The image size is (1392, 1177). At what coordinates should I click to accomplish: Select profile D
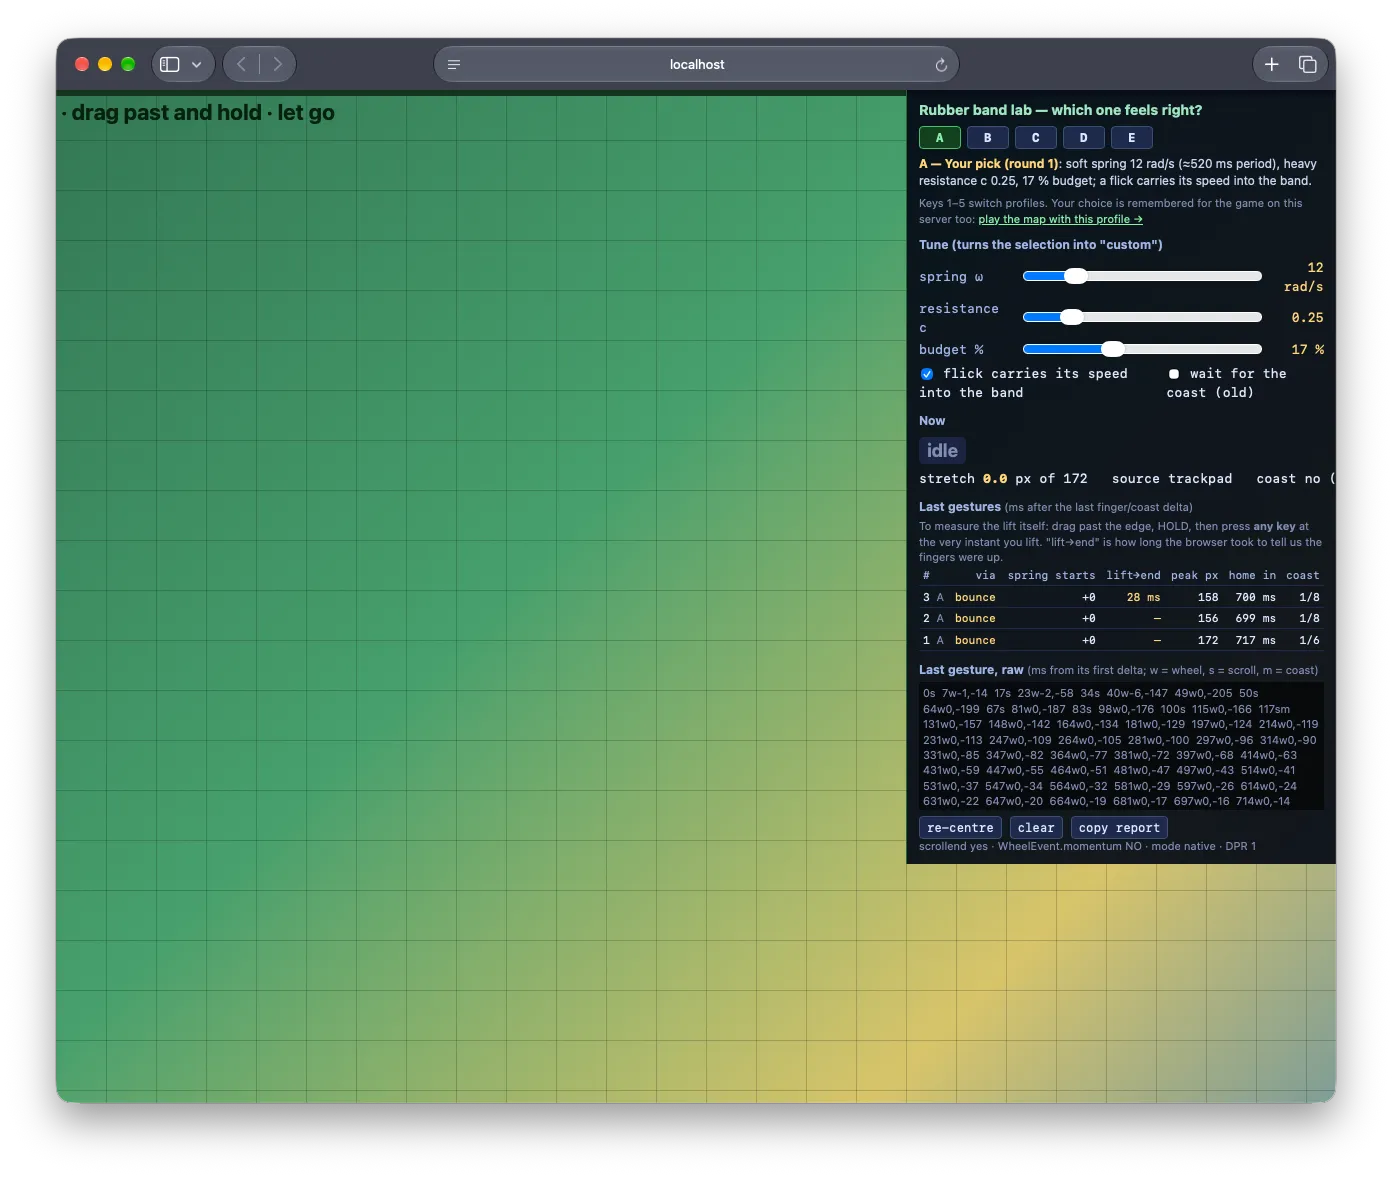click(x=1084, y=138)
